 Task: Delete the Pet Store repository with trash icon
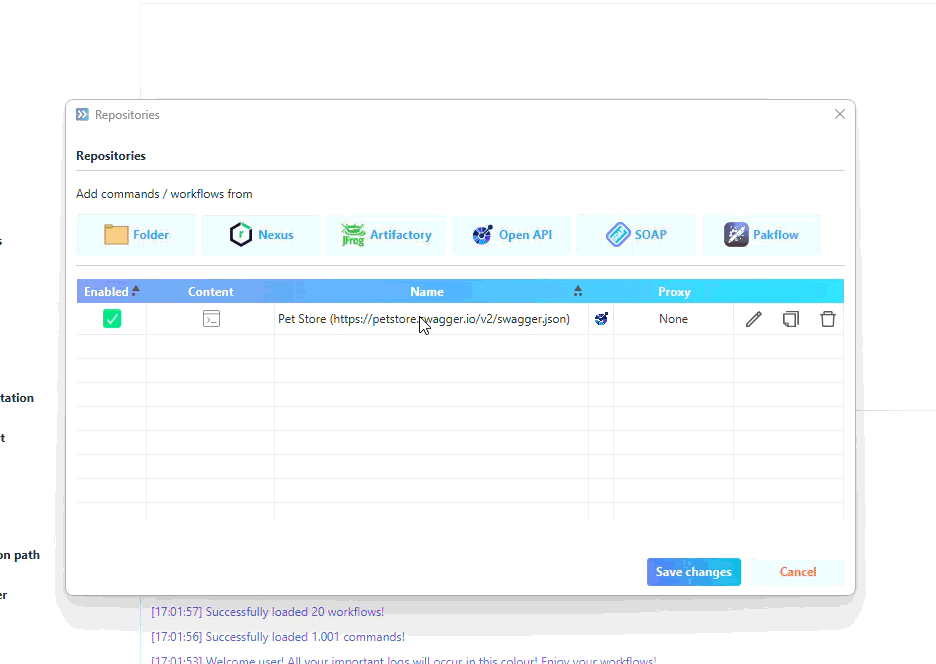828,319
